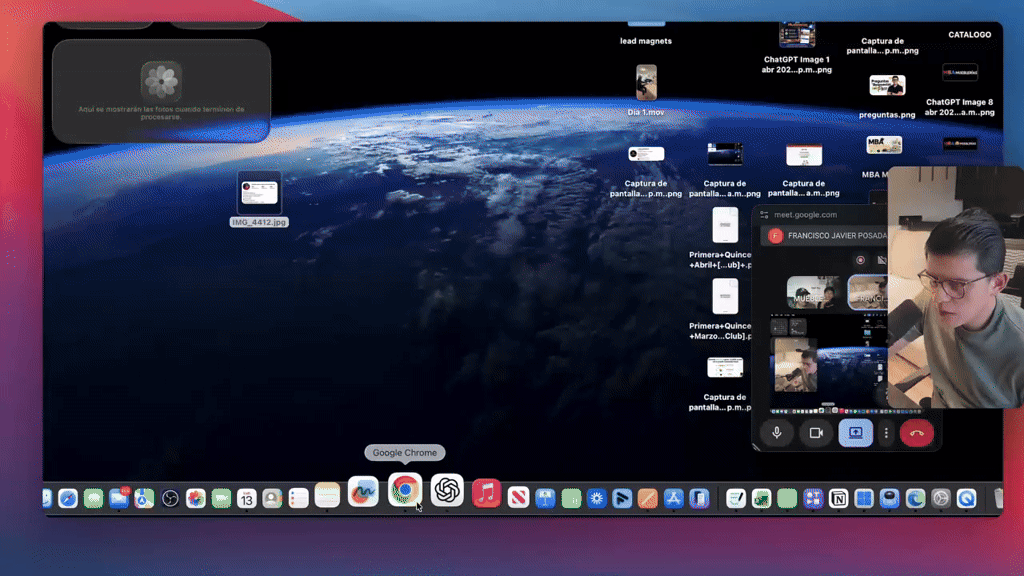Open Notes app in the dock

tap(327, 496)
